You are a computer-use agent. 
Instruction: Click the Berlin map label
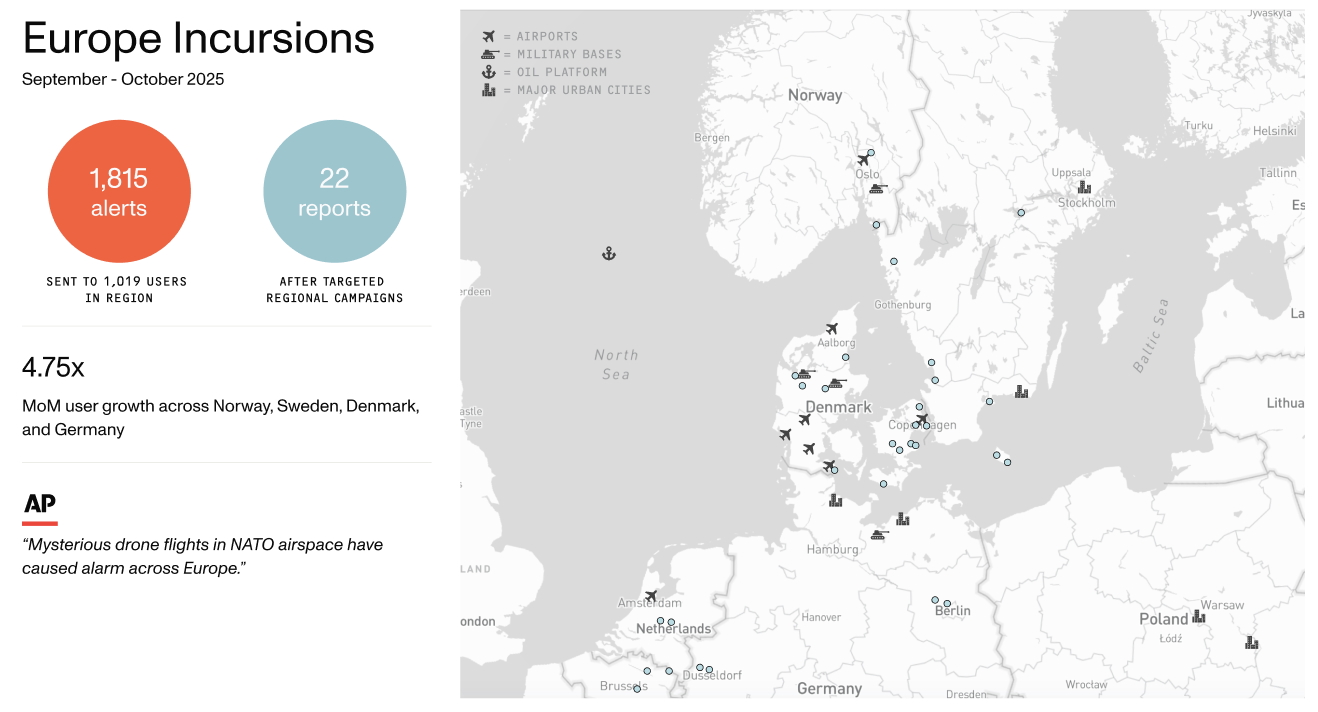[952, 610]
